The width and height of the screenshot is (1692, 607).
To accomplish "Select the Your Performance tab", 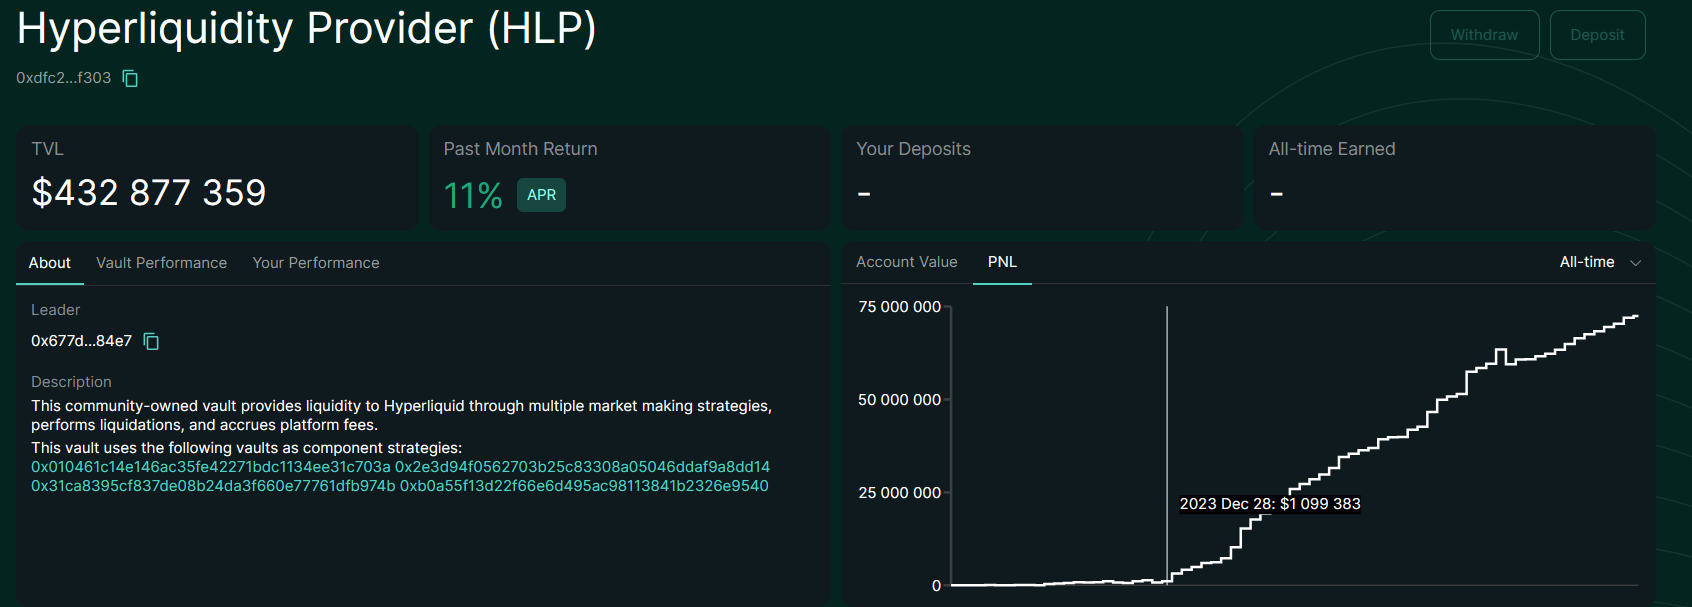I will coord(316,263).
